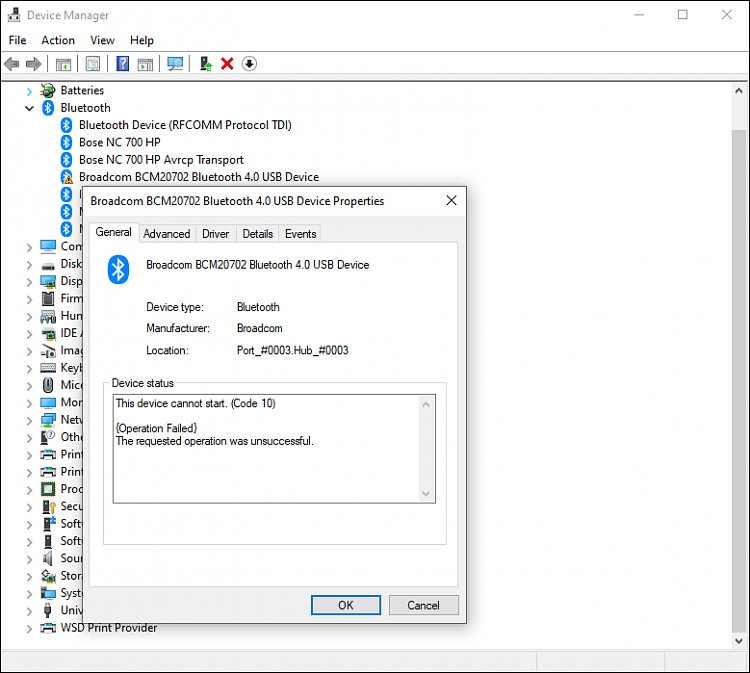The width and height of the screenshot is (750, 673).
Task: Click 'This device cannot start. (Code 10)' text
Action: [x=196, y=403]
